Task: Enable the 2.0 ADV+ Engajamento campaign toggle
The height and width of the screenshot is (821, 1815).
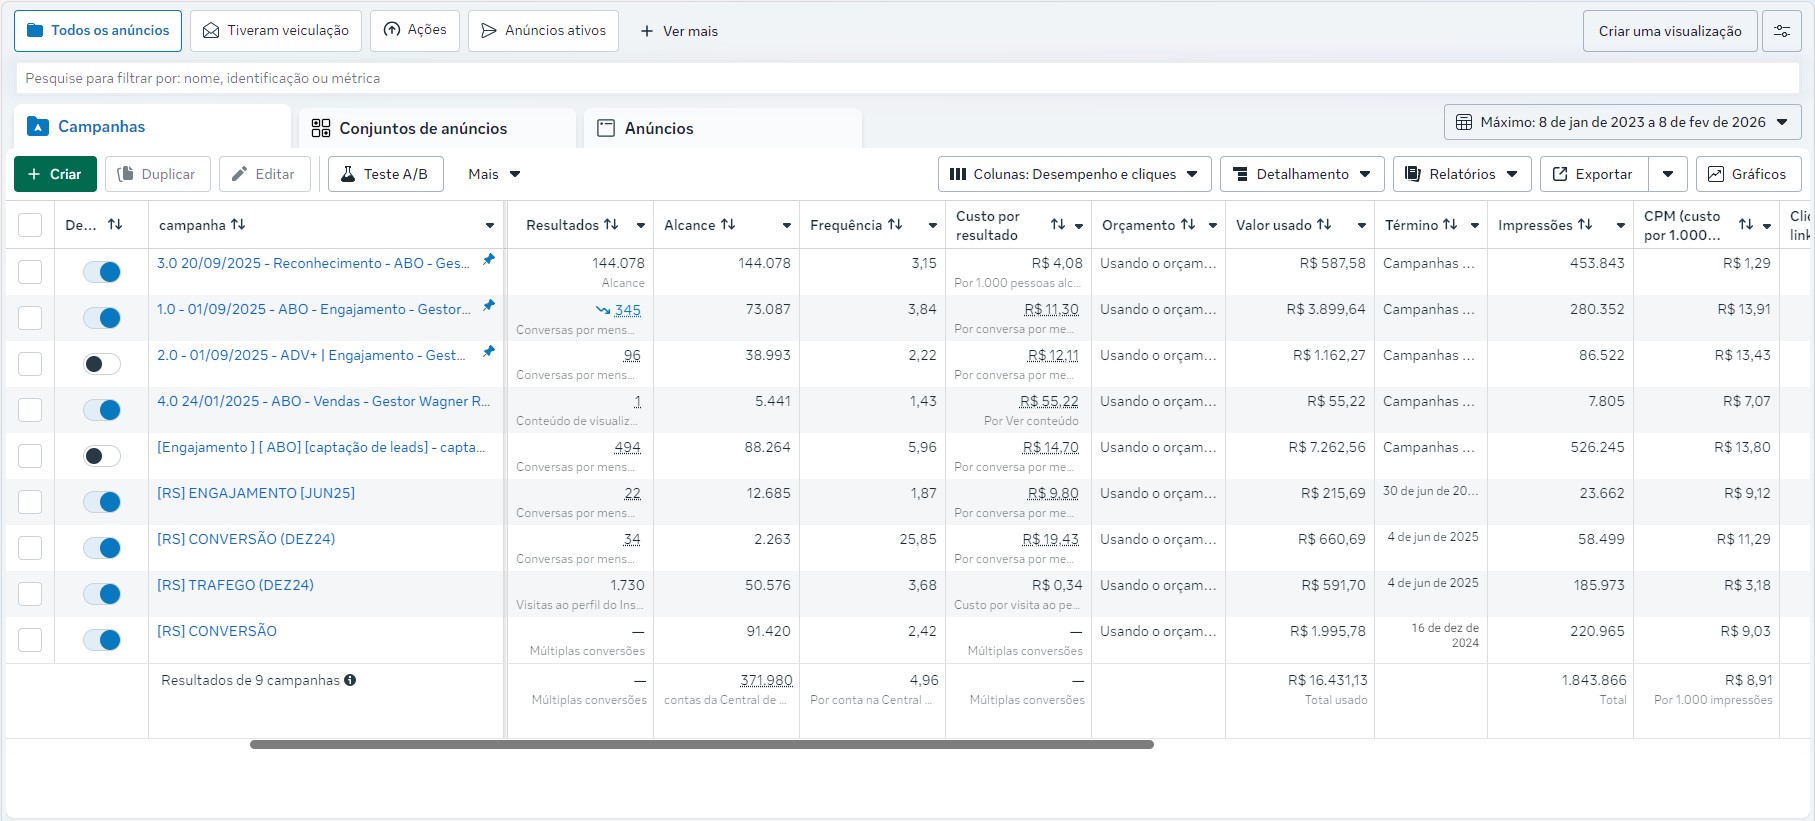Action: pyautogui.click(x=102, y=364)
